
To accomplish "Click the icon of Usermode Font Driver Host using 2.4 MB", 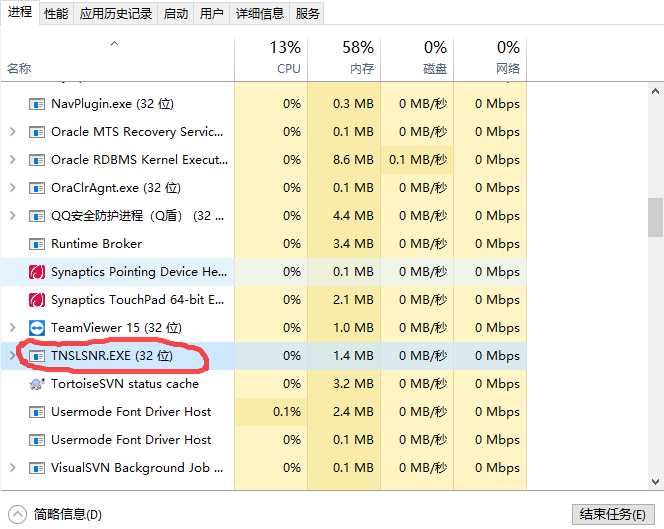I will click(37, 412).
